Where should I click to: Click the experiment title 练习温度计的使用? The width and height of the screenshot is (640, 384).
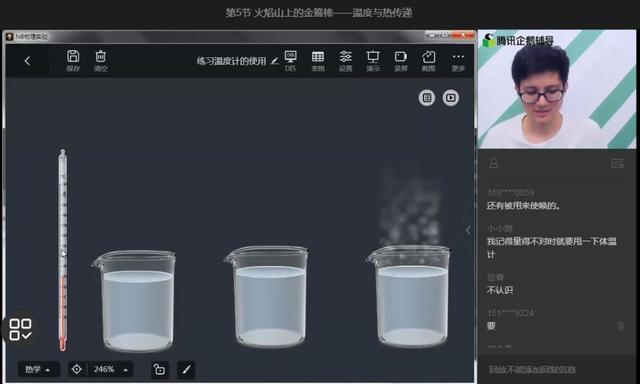click(231, 61)
